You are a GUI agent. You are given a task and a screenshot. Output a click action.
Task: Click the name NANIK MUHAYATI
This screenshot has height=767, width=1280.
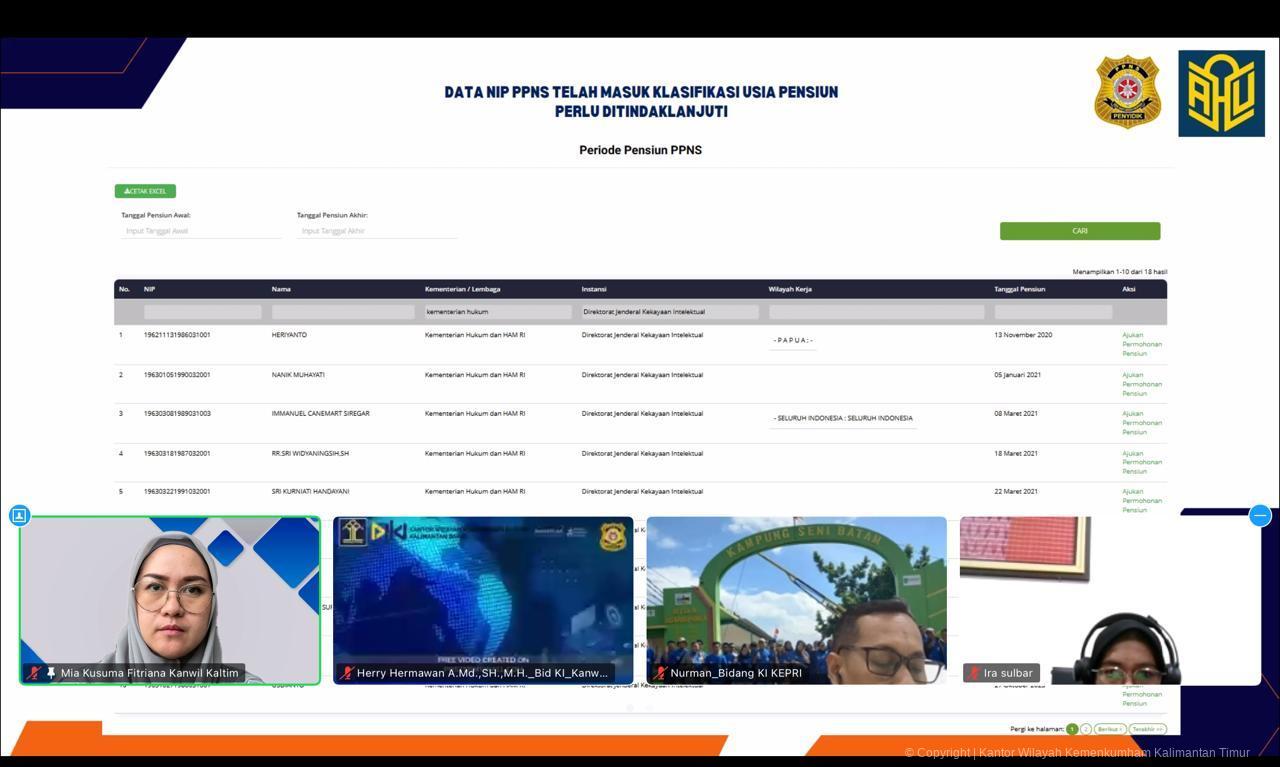298,375
